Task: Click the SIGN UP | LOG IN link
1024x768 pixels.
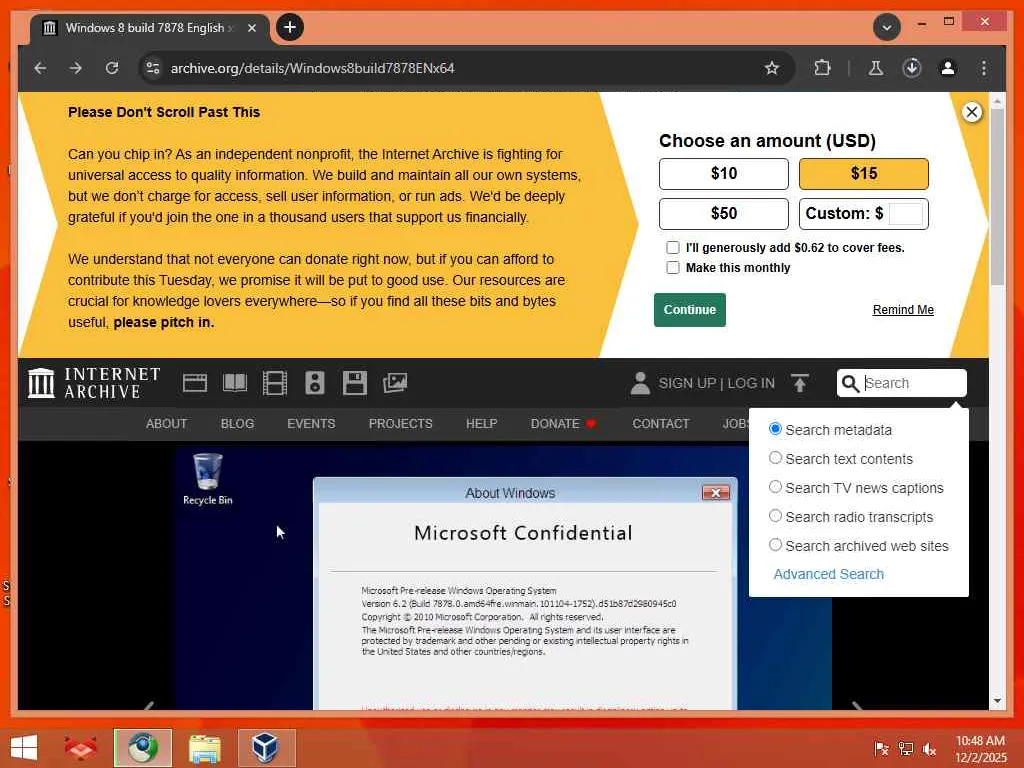Action: click(716, 383)
